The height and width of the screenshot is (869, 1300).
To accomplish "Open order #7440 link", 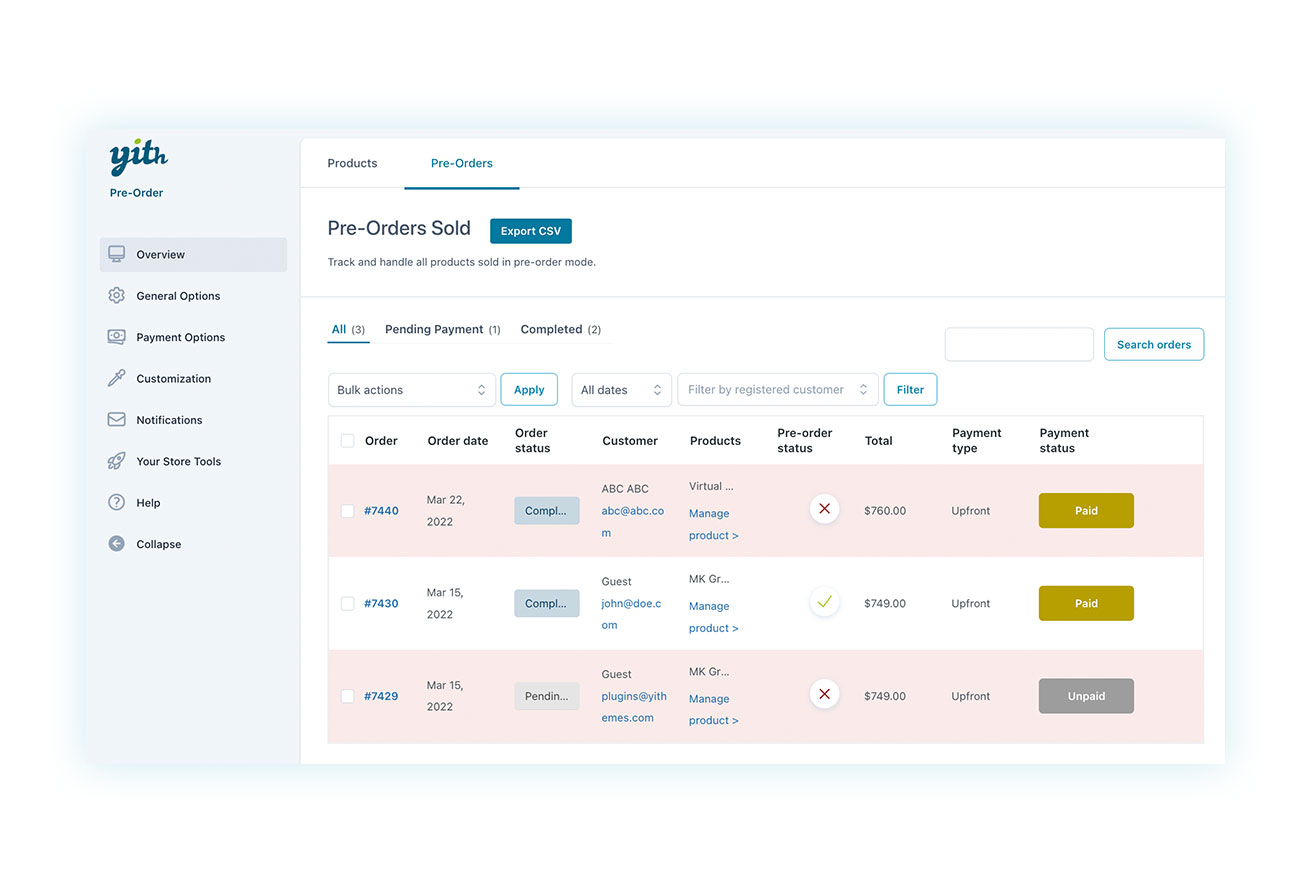I will [381, 511].
